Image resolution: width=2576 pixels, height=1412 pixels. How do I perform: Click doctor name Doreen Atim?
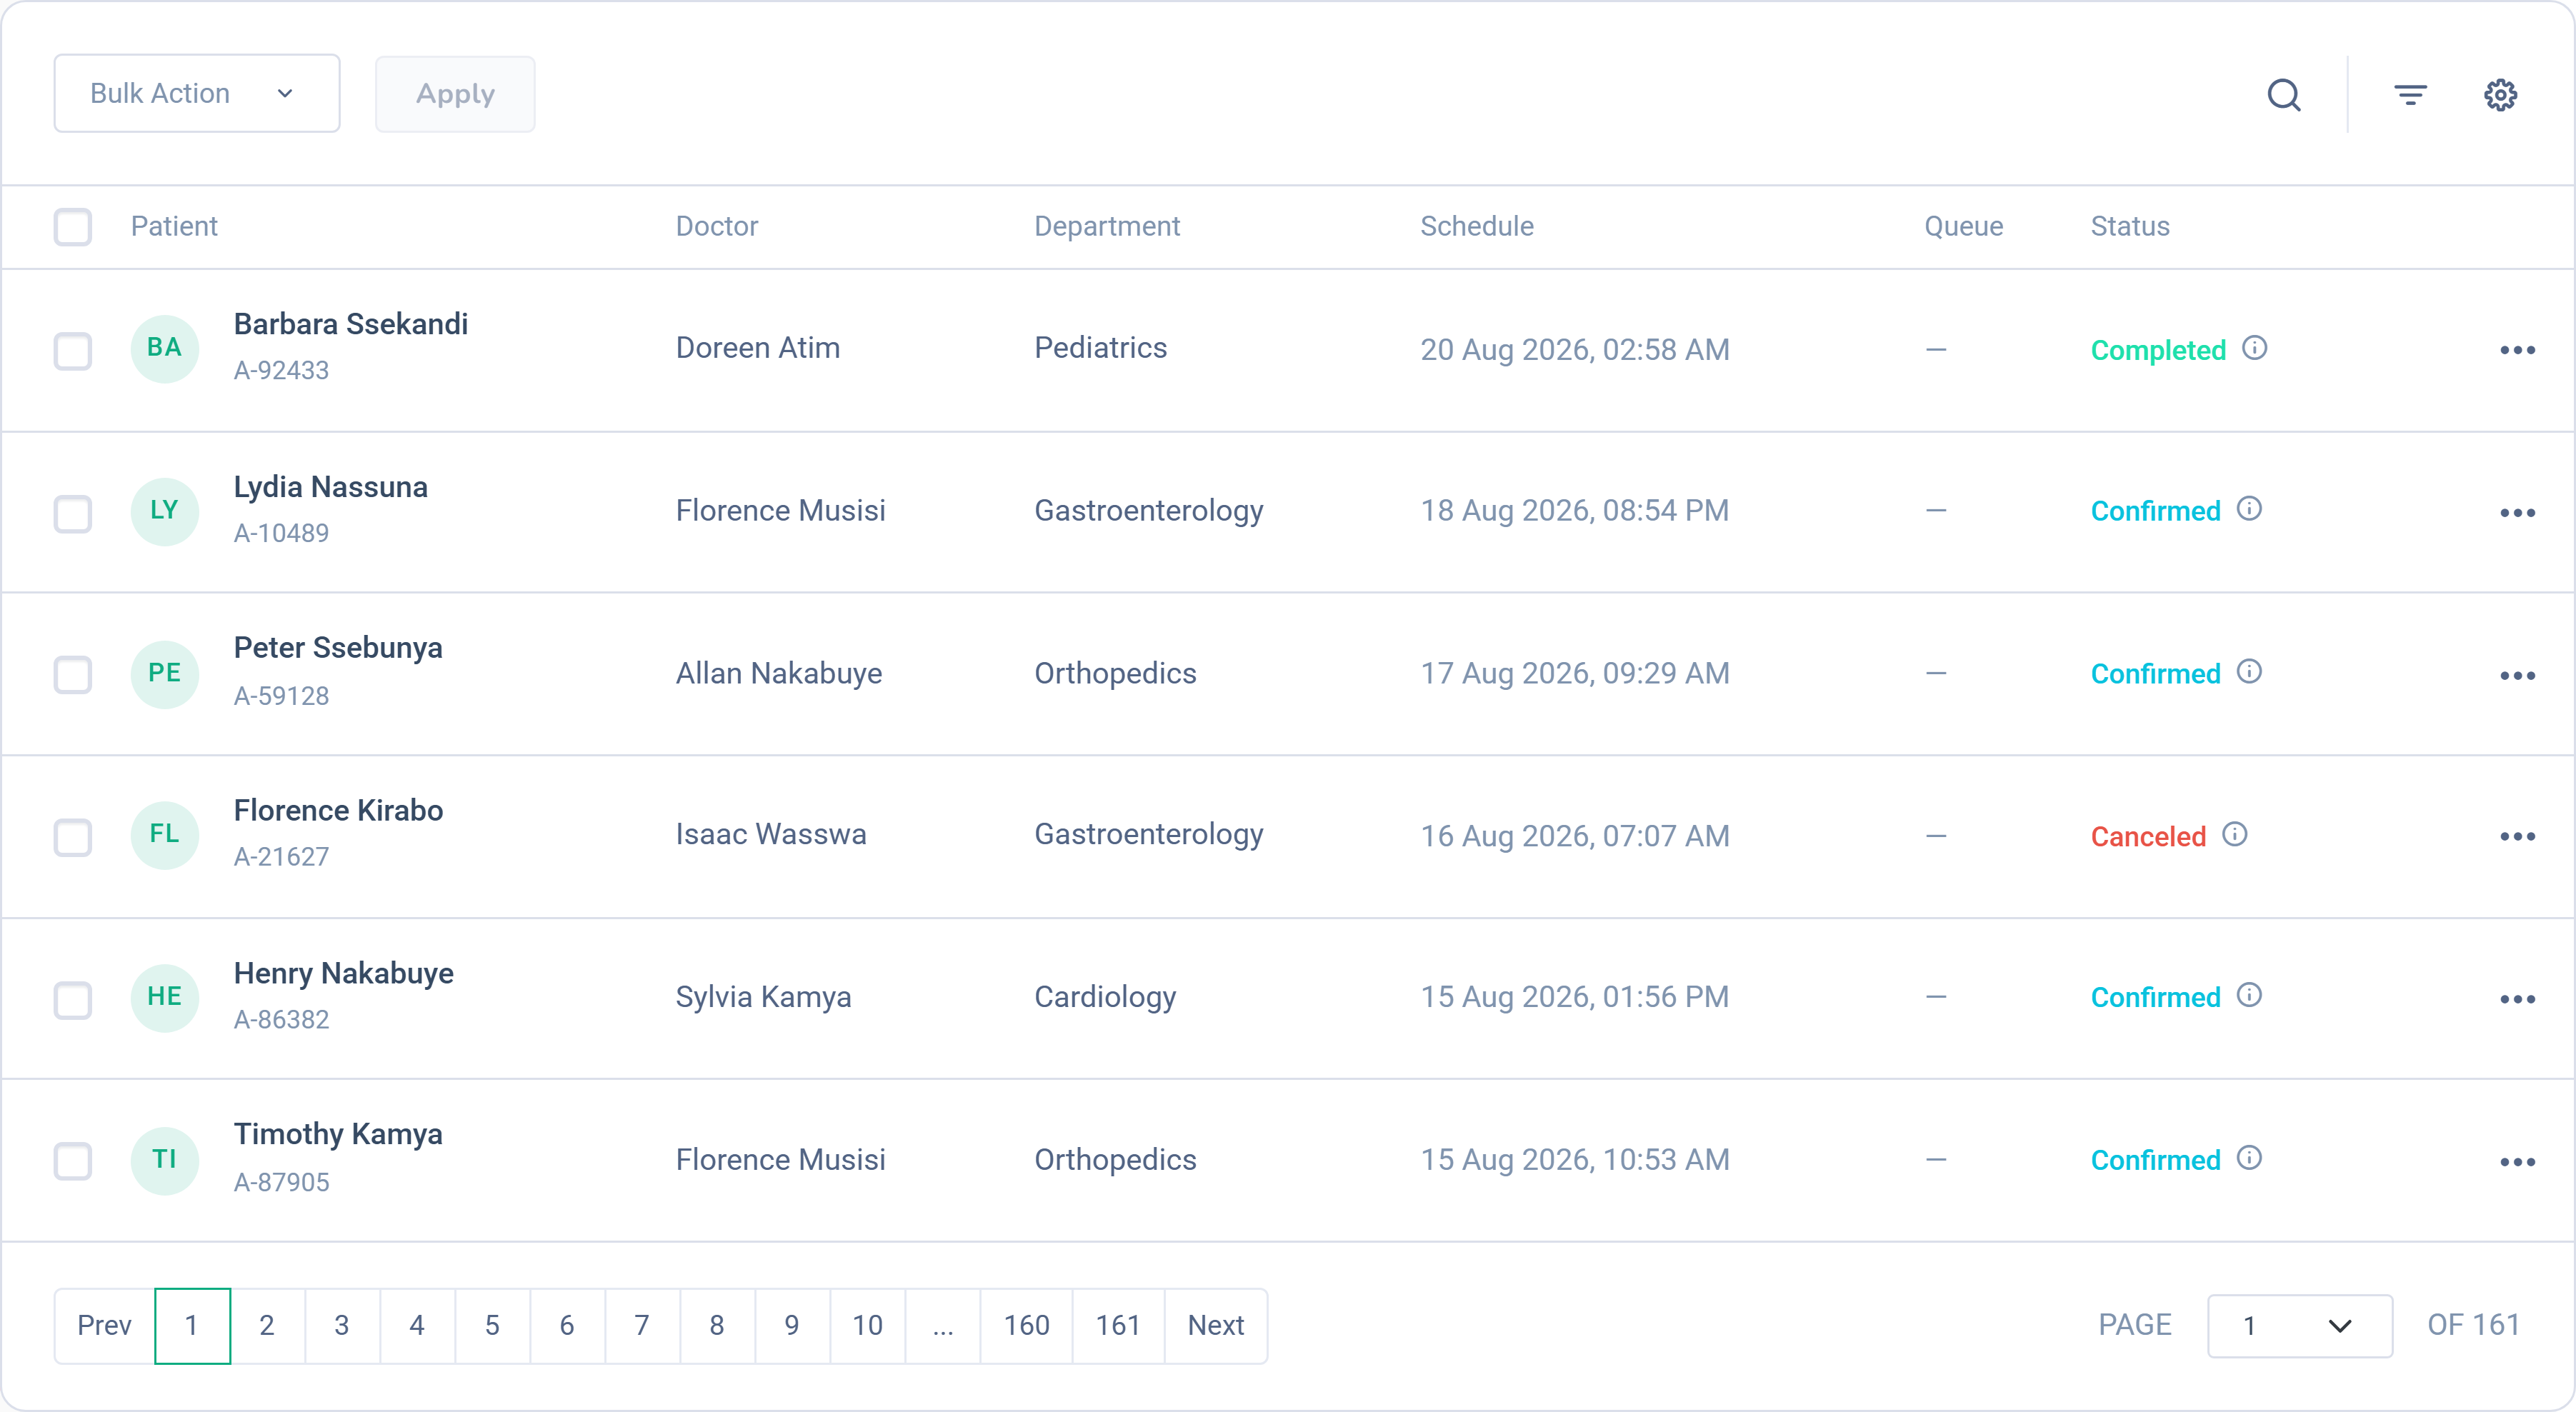[758, 348]
